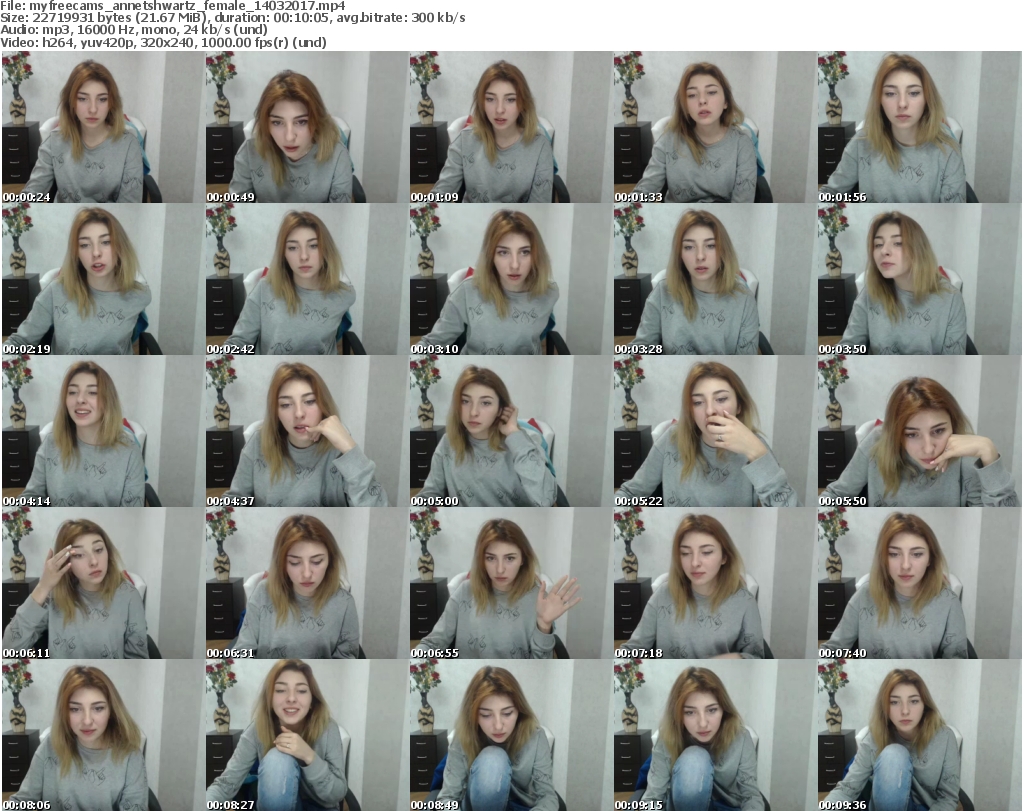Select the thumbnail timestamped 00:02:42
The image size is (1024, 811).
tap(307, 279)
